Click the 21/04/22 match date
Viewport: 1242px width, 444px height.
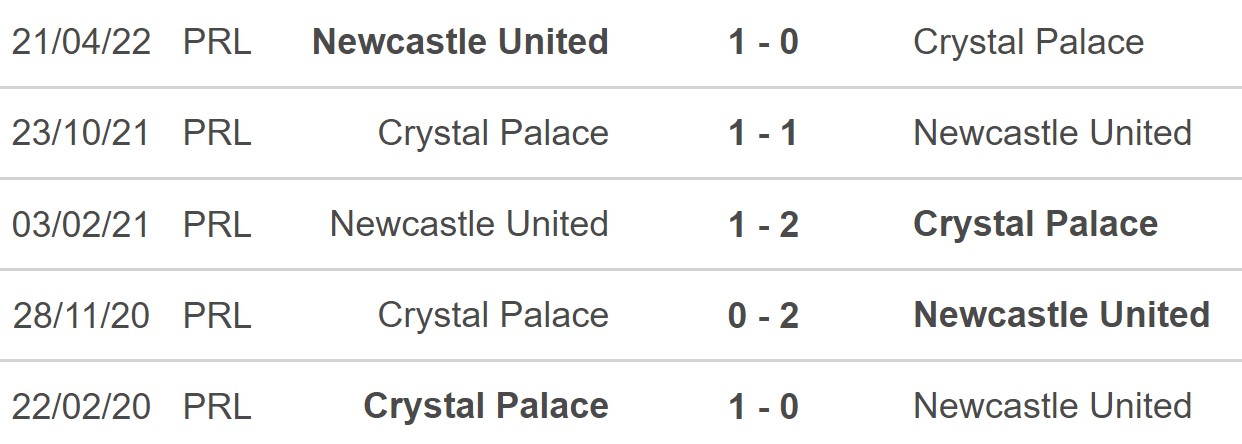click(80, 42)
